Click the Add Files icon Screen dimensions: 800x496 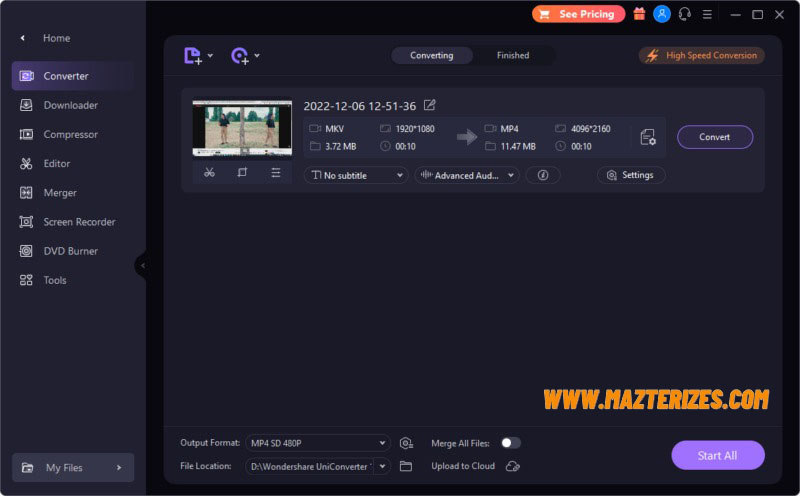(x=193, y=55)
